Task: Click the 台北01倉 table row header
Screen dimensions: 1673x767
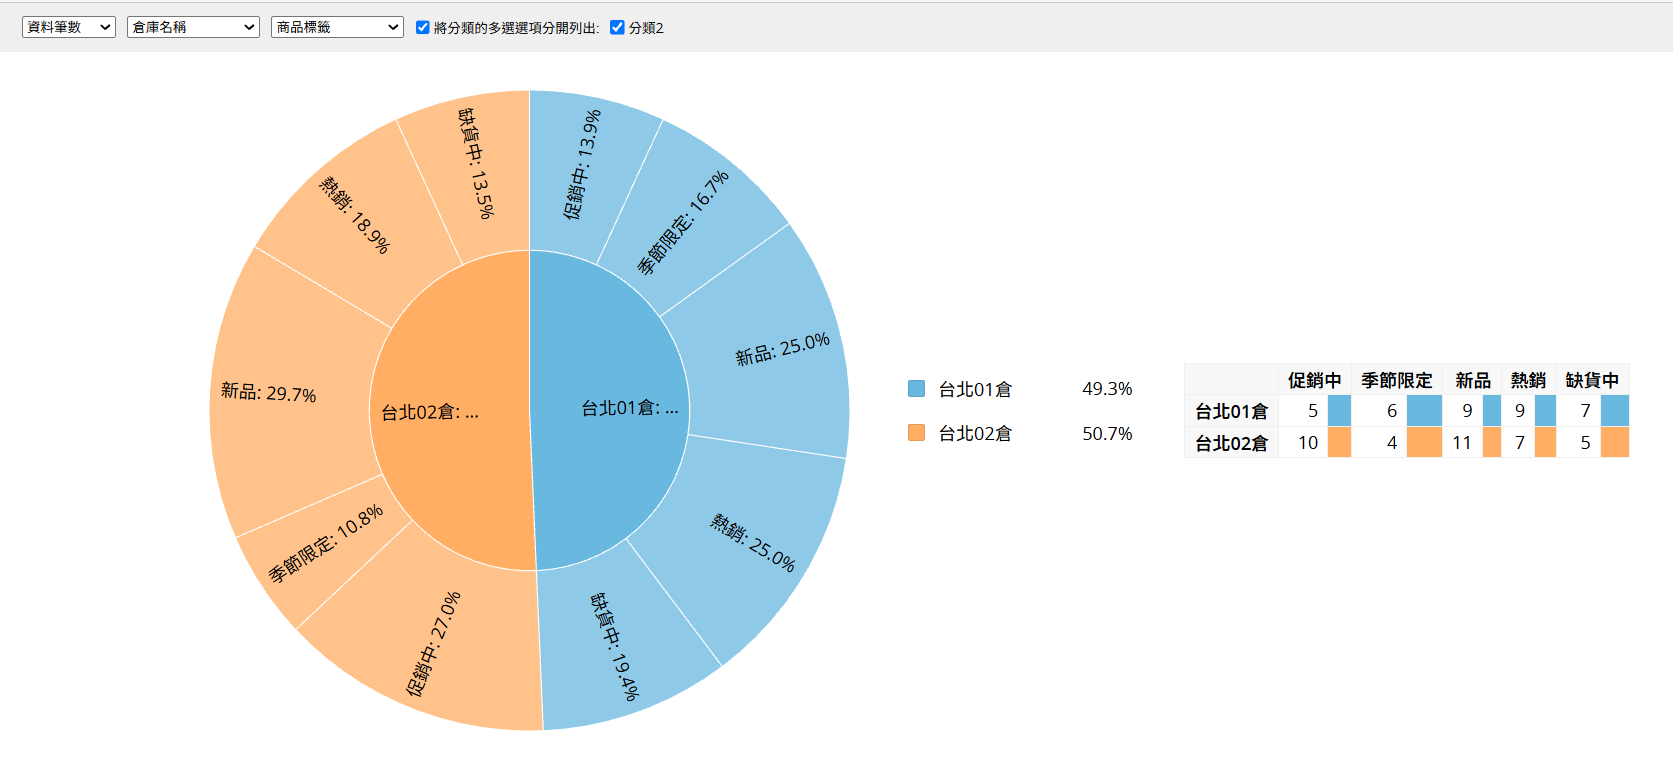Action: [1231, 411]
